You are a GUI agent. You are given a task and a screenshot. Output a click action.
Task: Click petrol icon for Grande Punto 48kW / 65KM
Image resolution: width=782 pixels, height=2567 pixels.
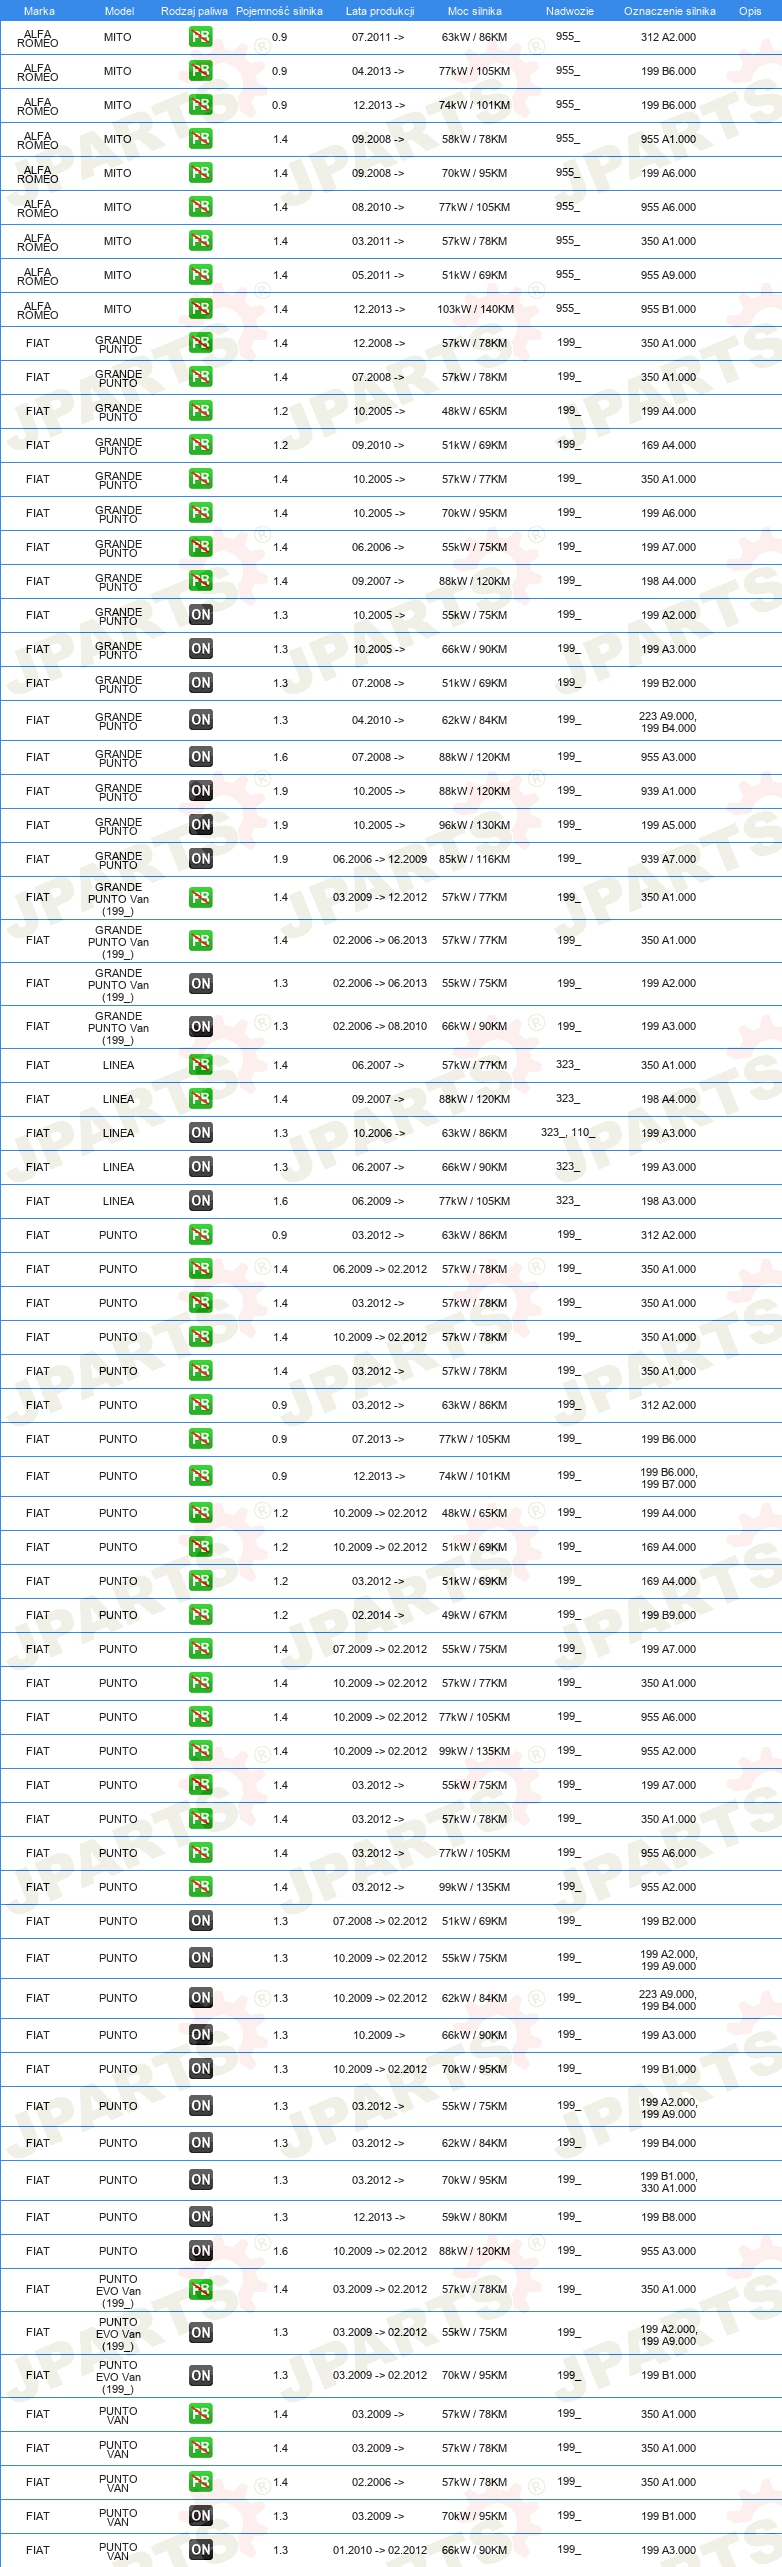(200, 411)
